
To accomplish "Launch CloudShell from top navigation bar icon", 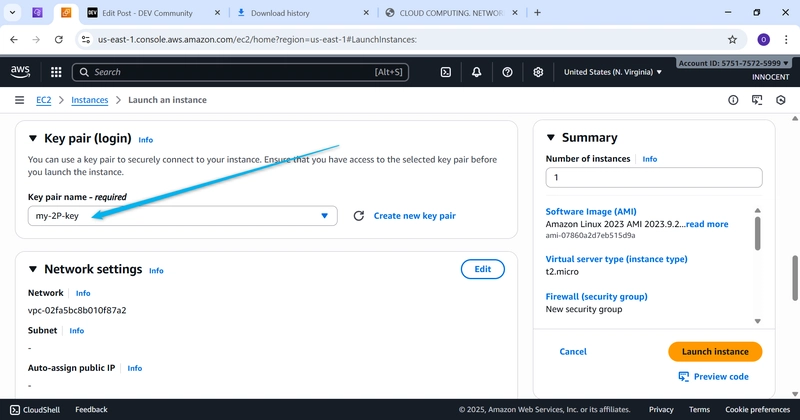I will [446, 72].
